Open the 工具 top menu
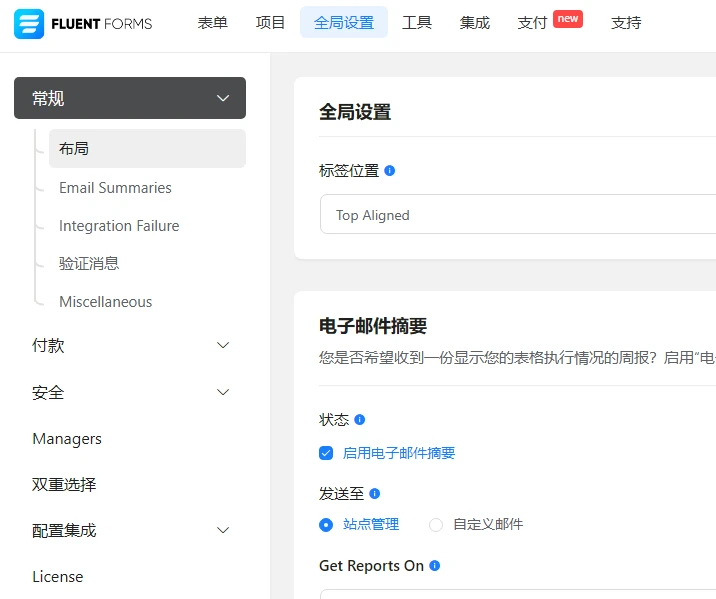Image resolution: width=716 pixels, height=599 pixels. (x=416, y=22)
